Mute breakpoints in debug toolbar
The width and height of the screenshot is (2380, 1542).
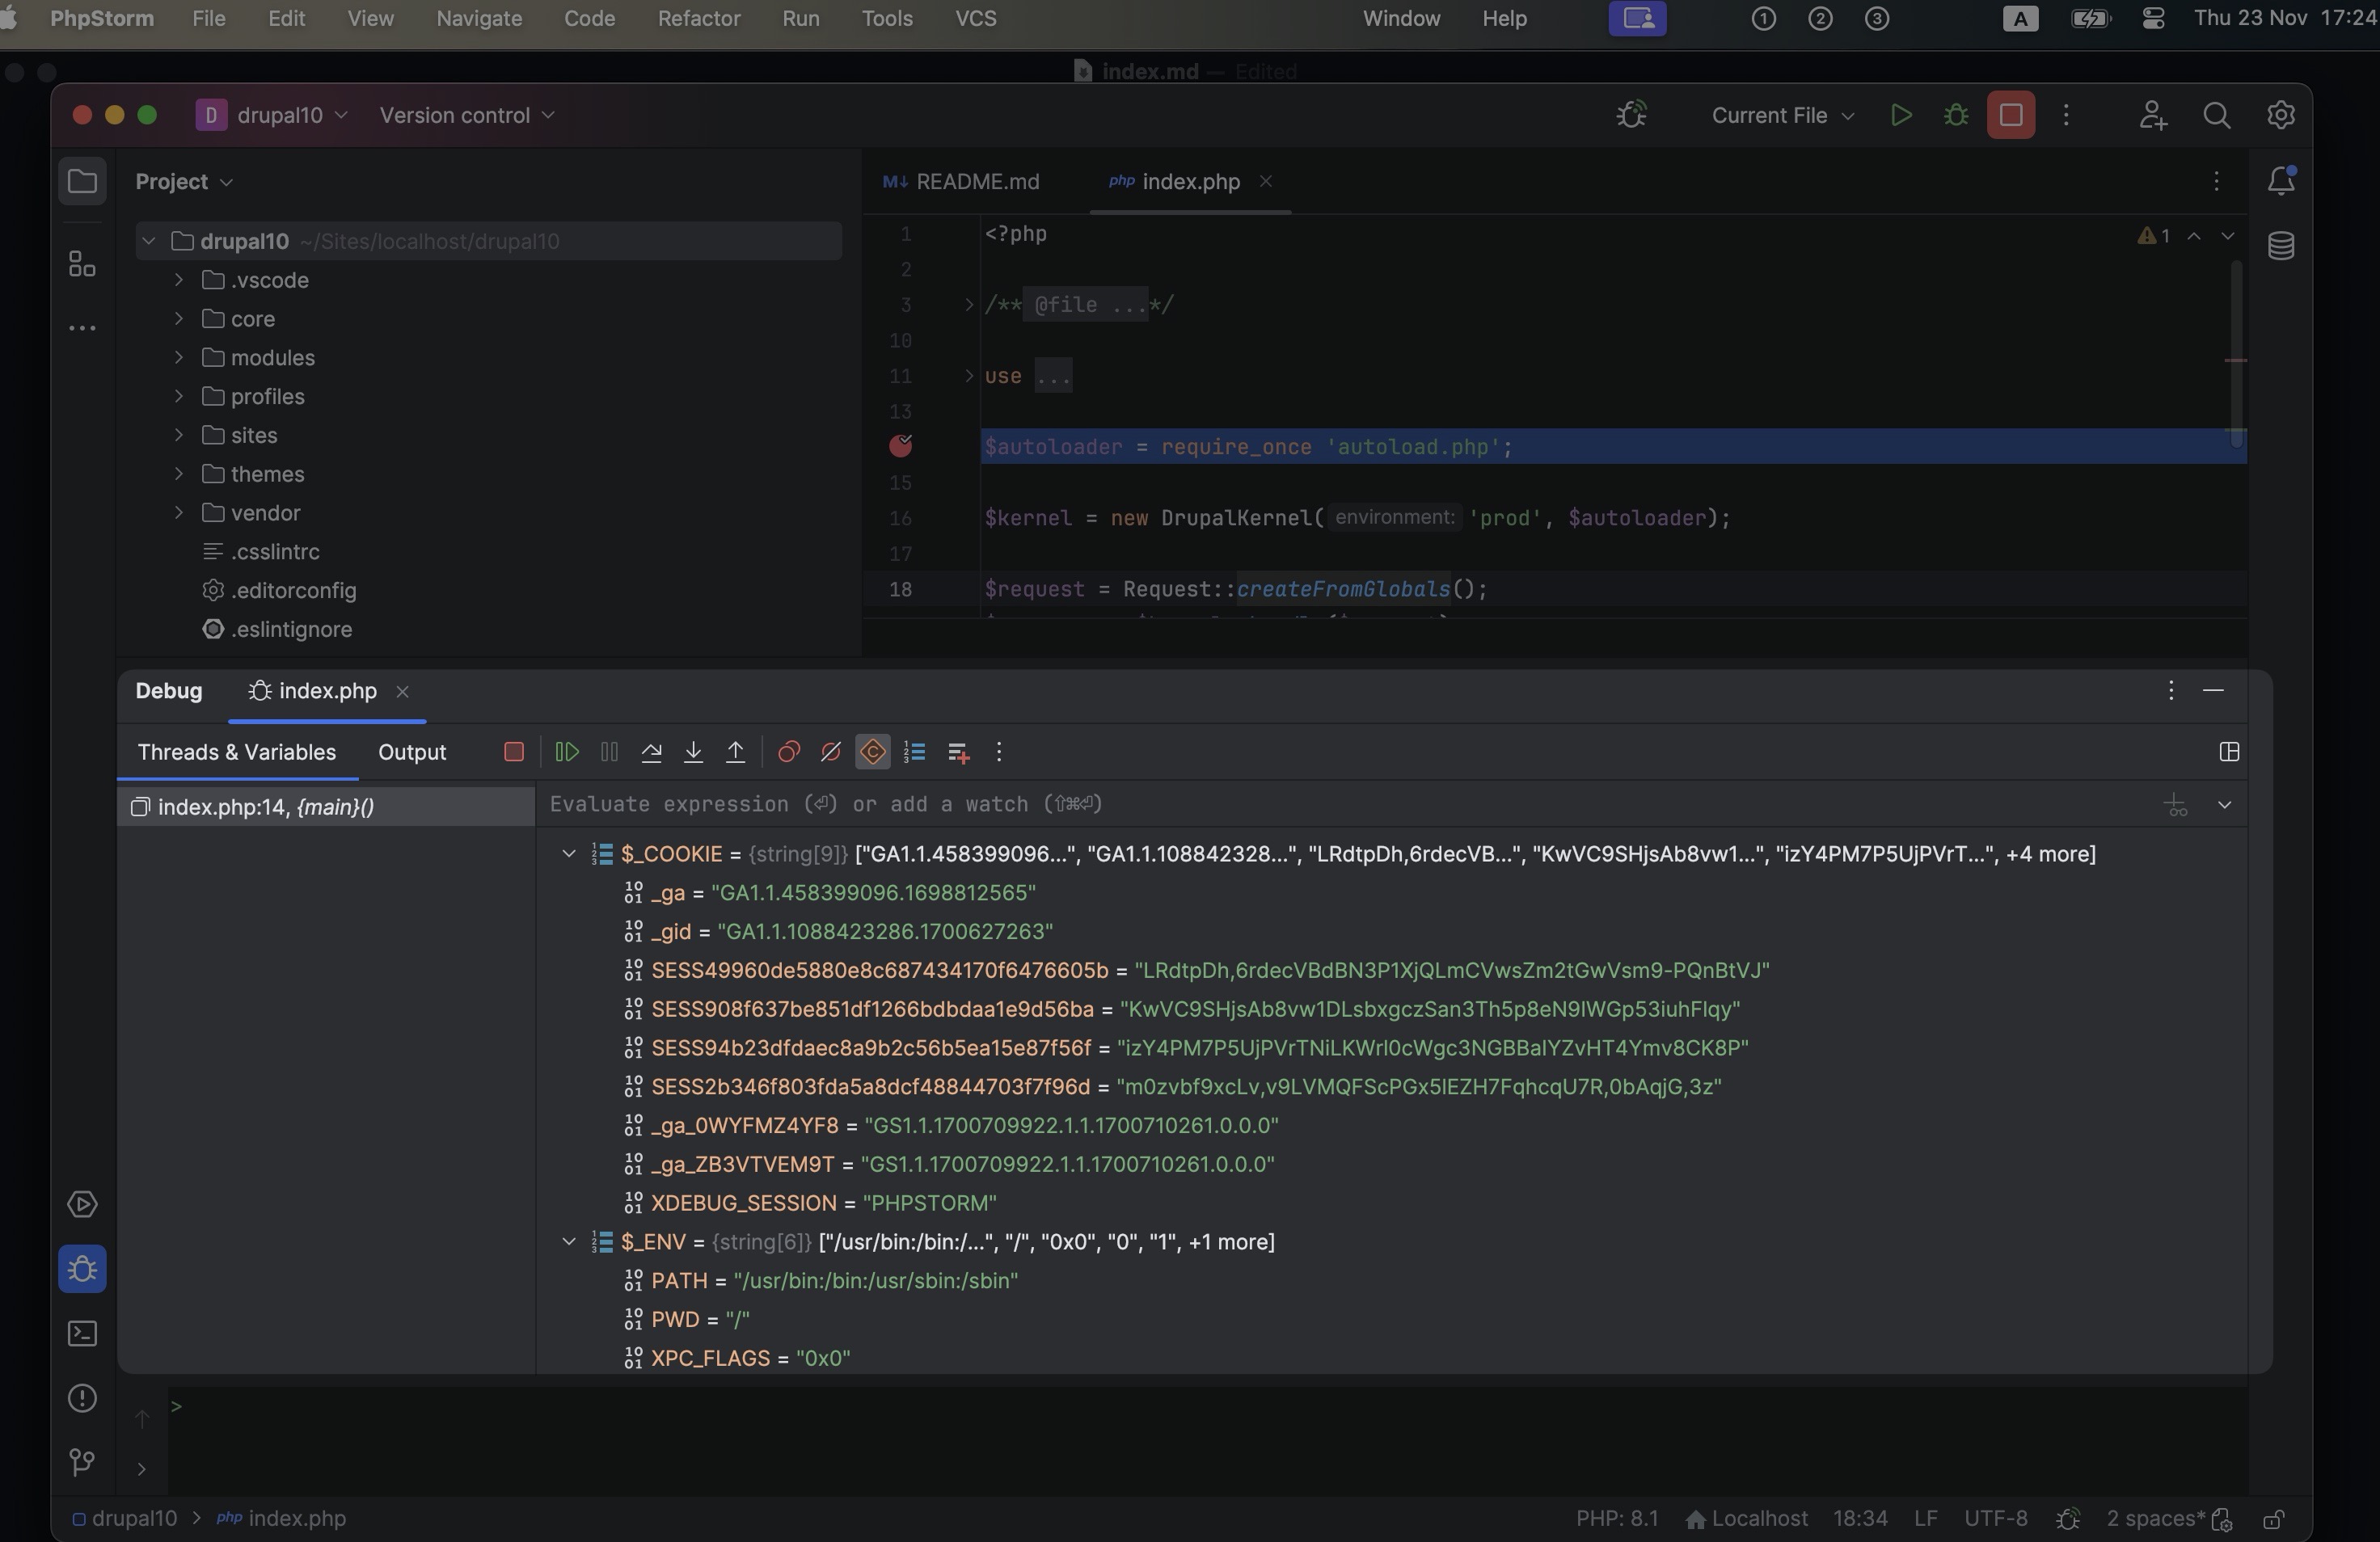pos(830,752)
